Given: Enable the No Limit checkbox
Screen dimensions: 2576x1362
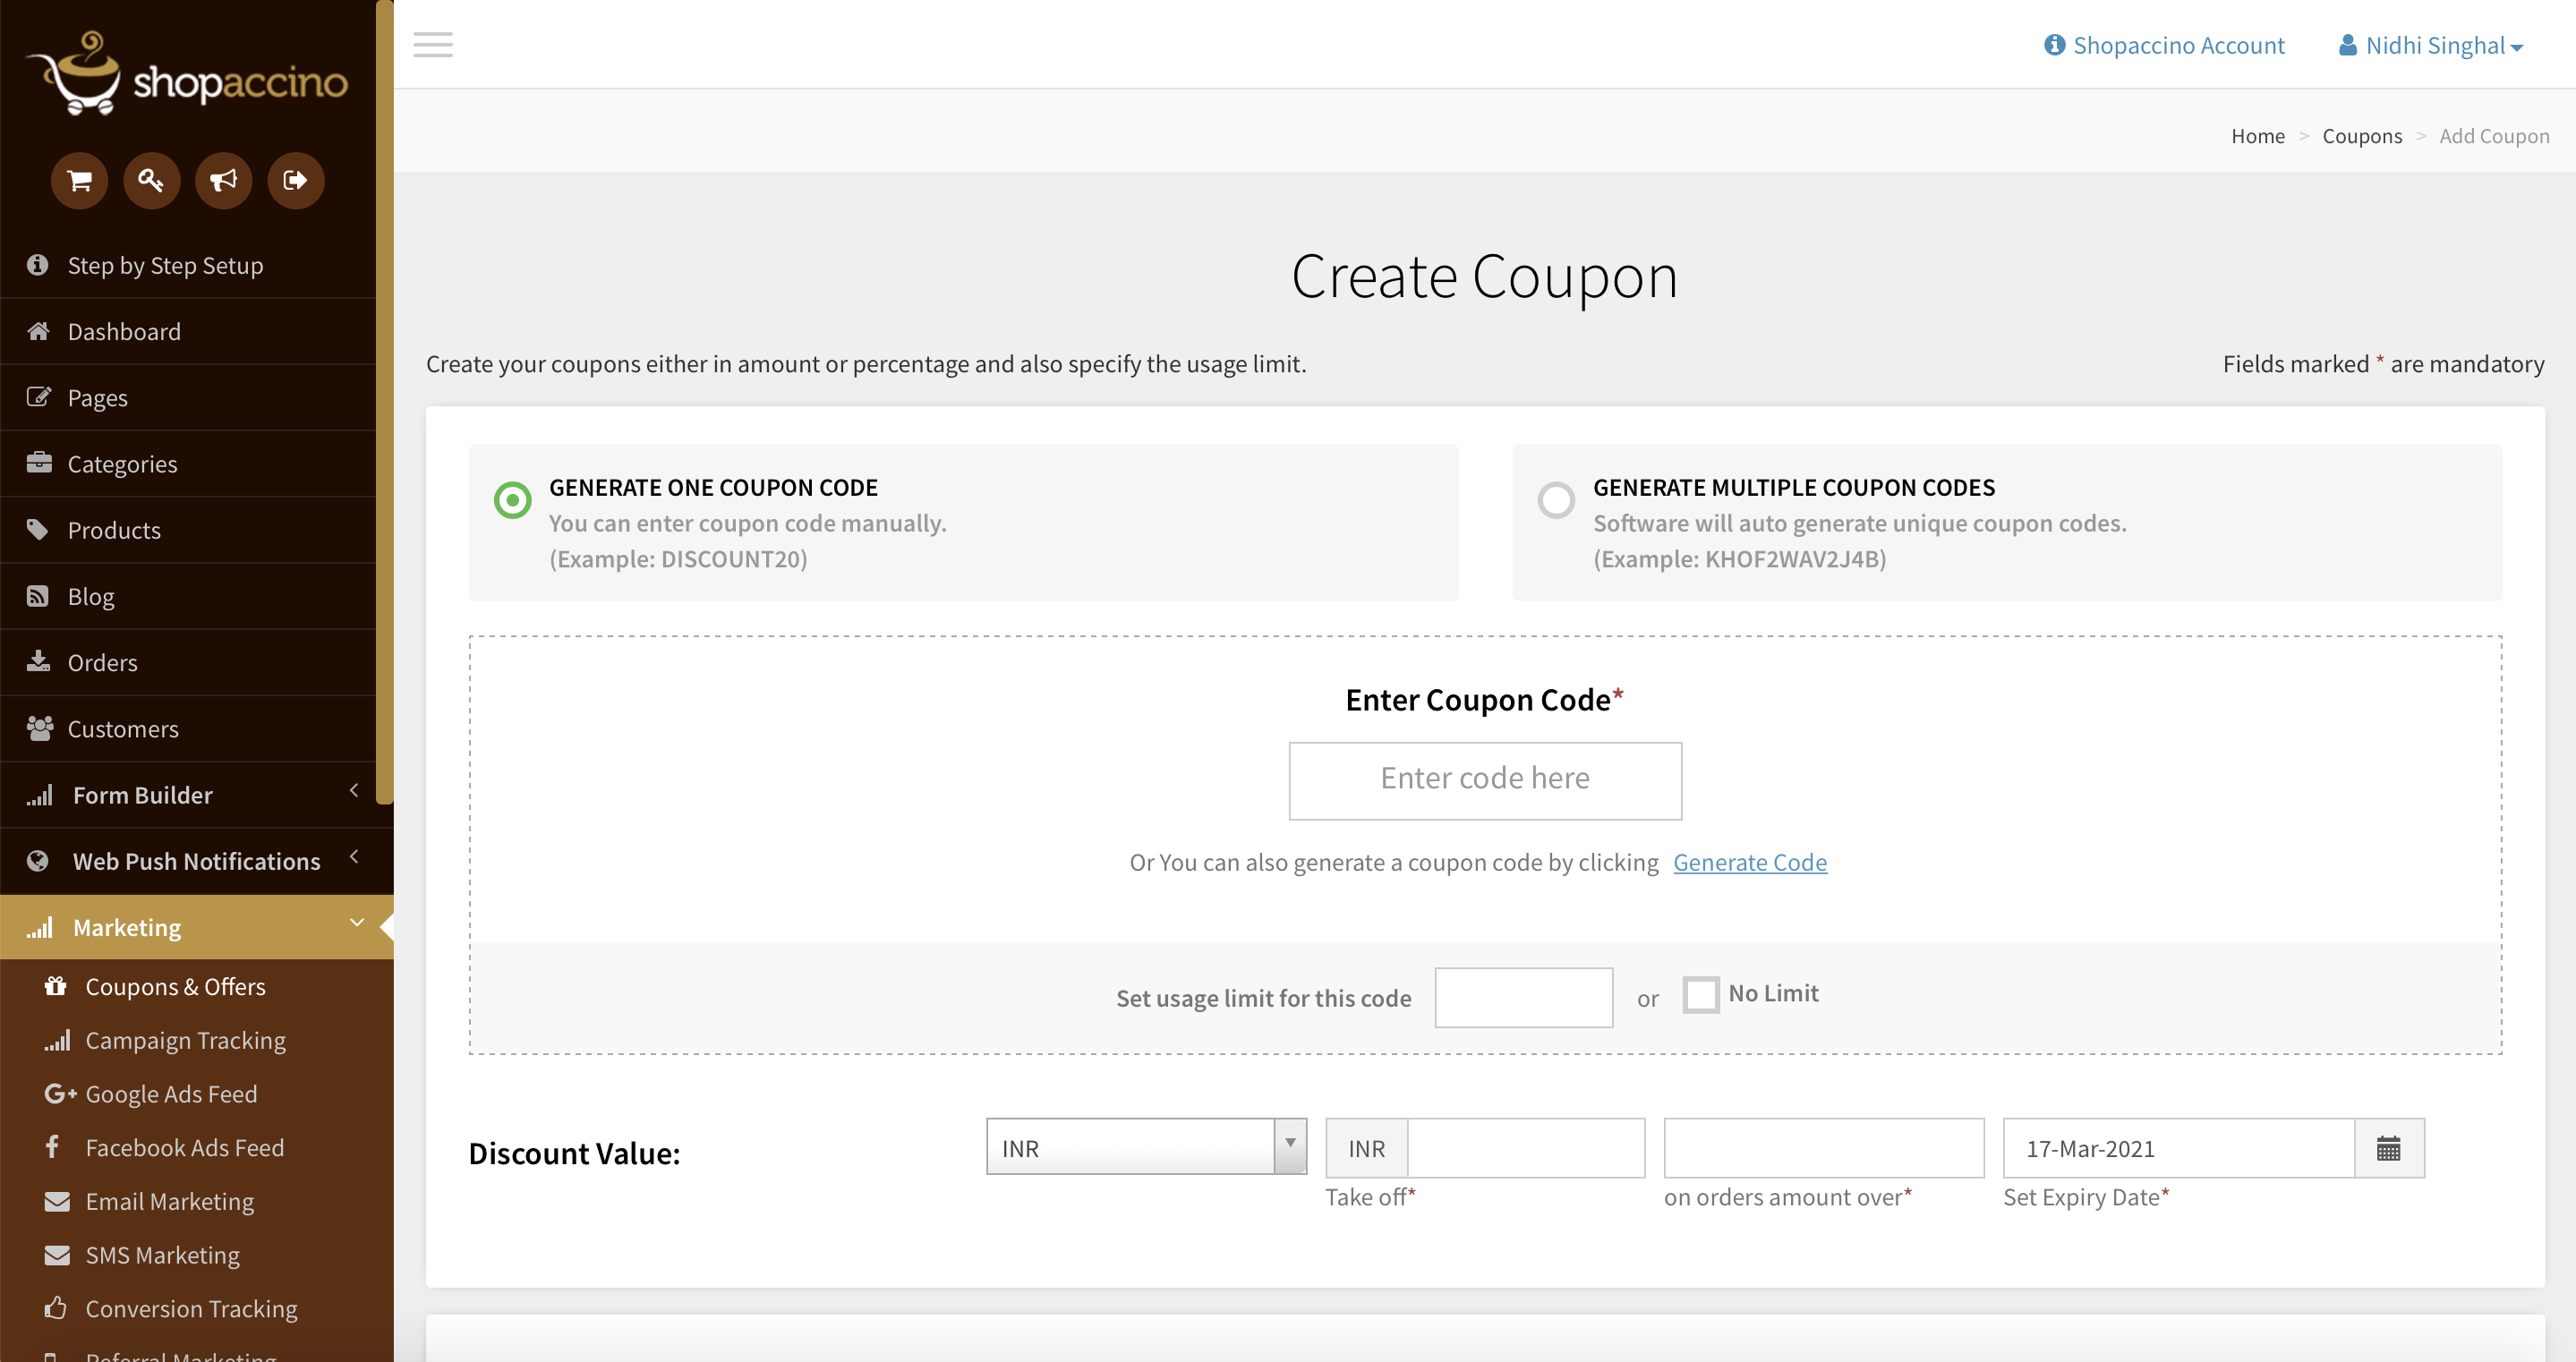Looking at the screenshot, I should point(1700,995).
